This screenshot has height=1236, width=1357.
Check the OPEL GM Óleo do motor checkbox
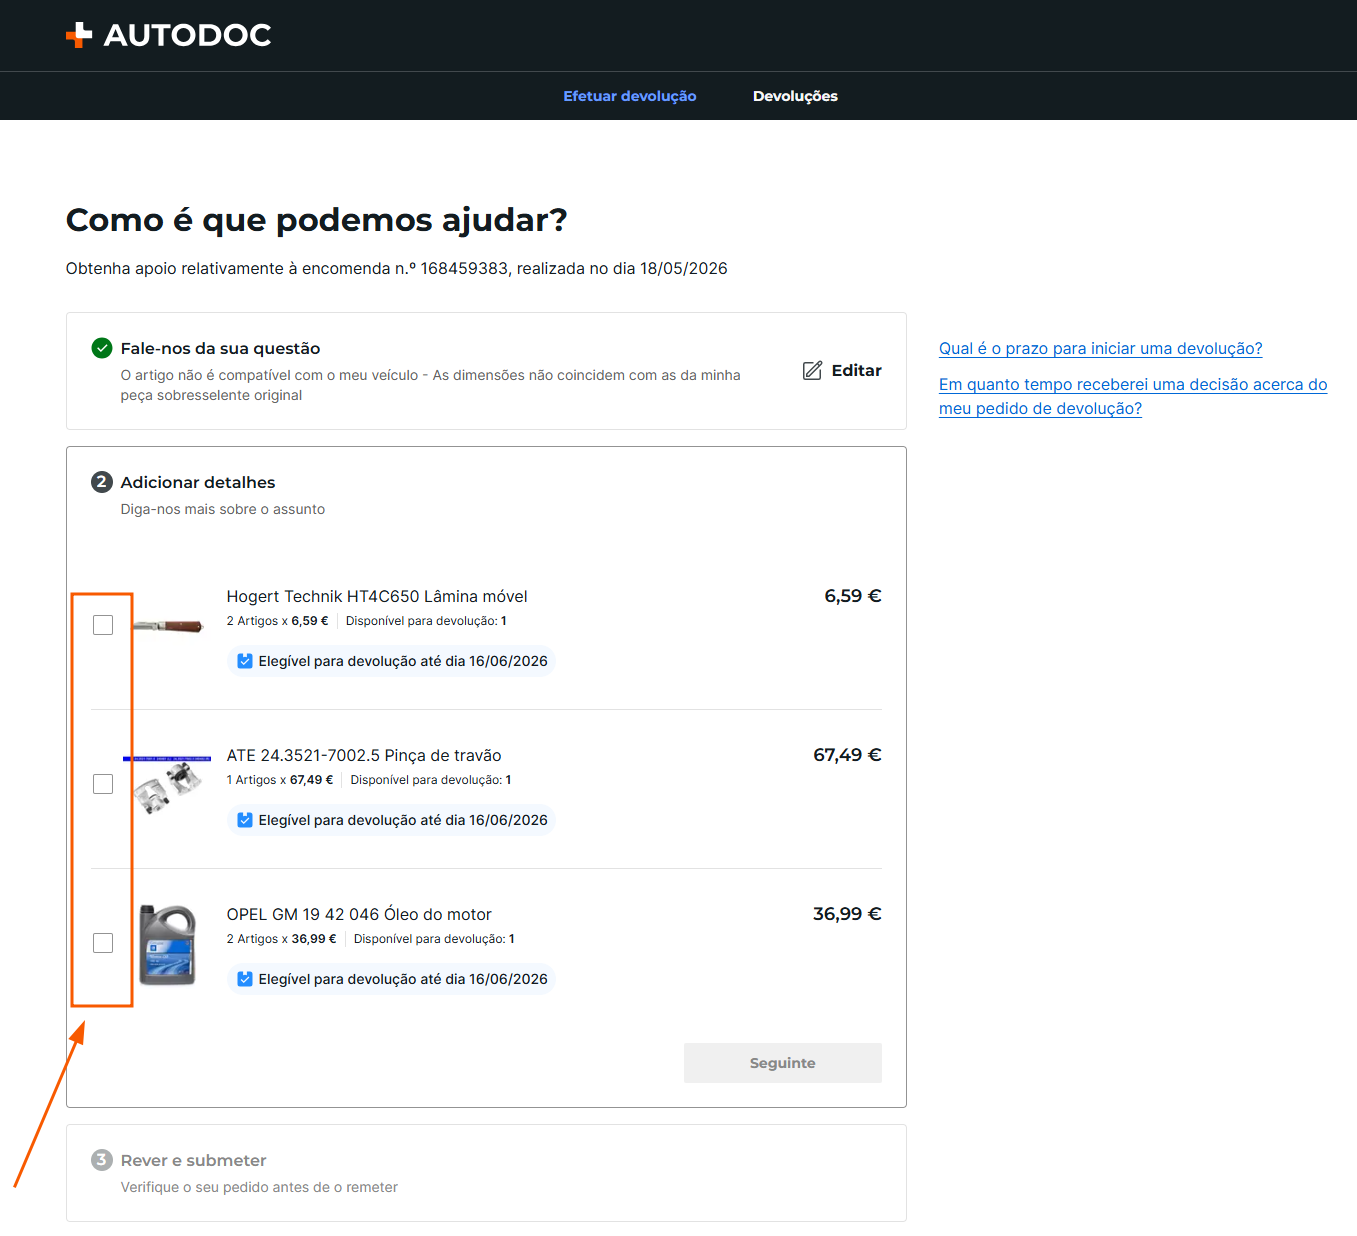click(103, 943)
